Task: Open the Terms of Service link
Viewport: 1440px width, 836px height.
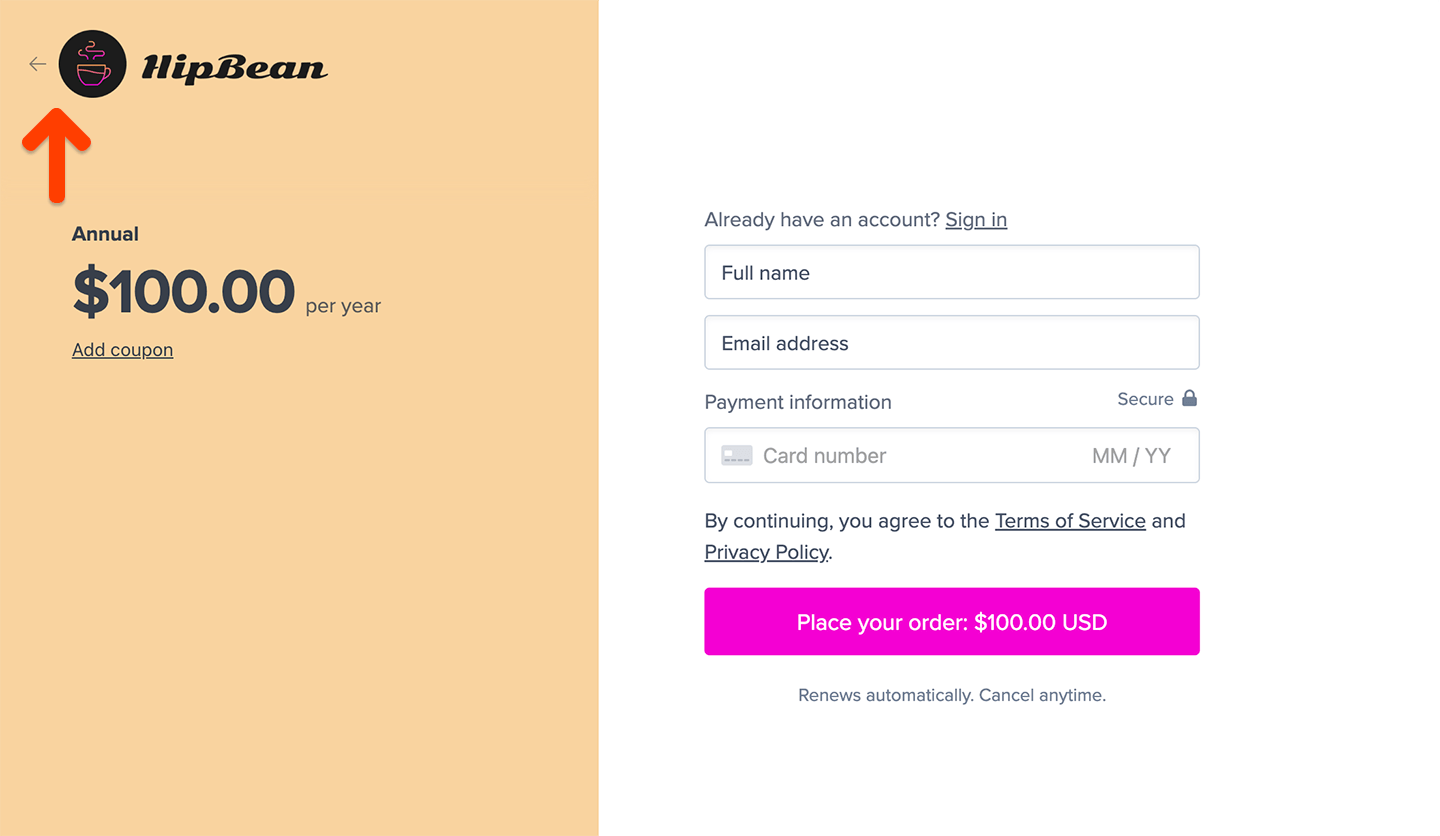Action: tap(1070, 521)
